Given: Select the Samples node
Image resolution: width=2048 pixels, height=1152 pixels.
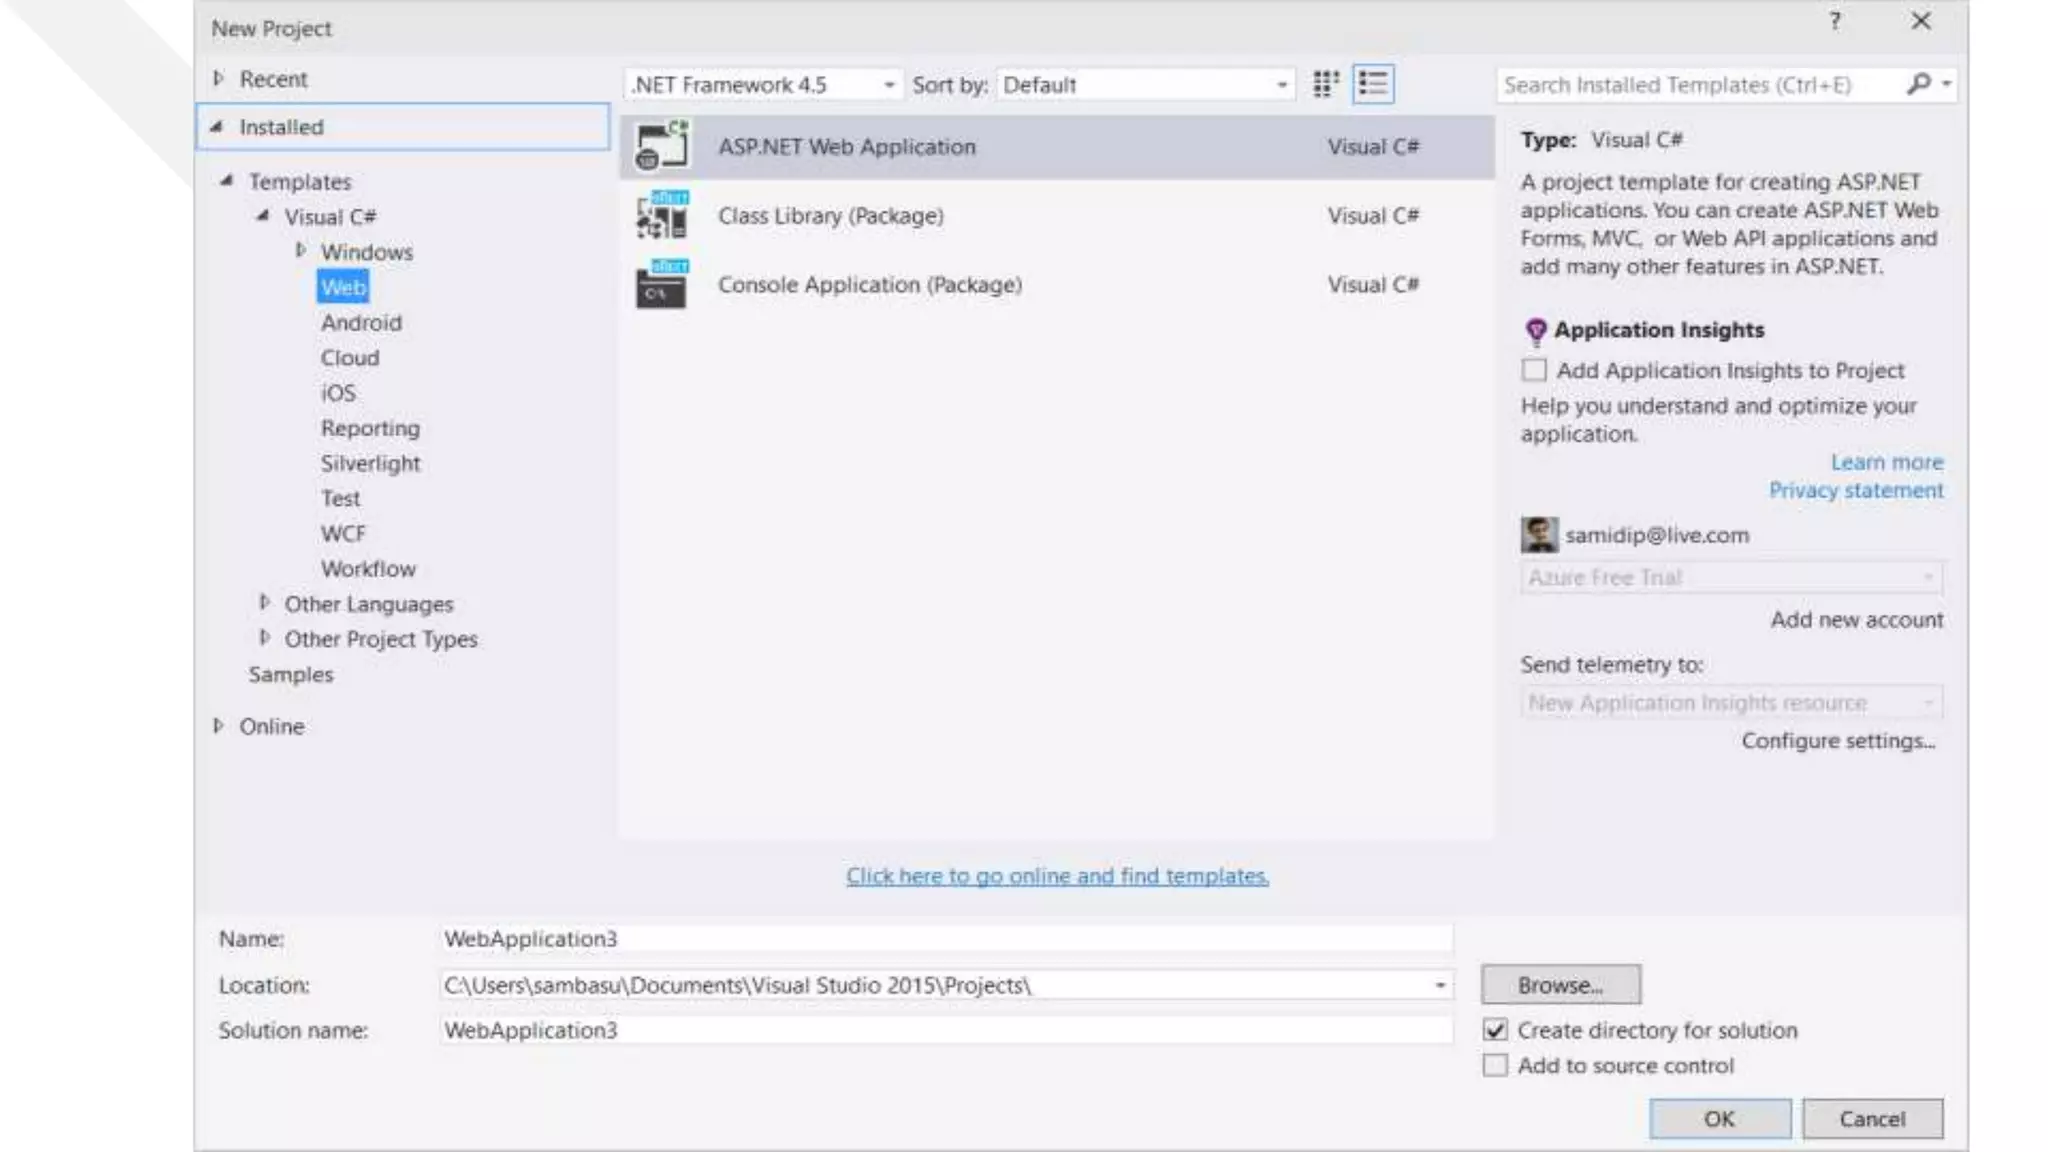Looking at the screenshot, I should pos(291,674).
